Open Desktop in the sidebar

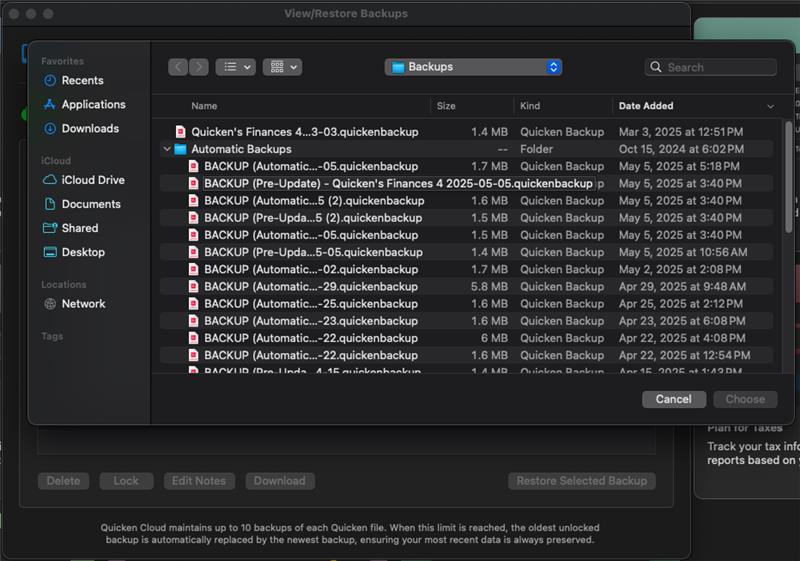tap(74, 252)
